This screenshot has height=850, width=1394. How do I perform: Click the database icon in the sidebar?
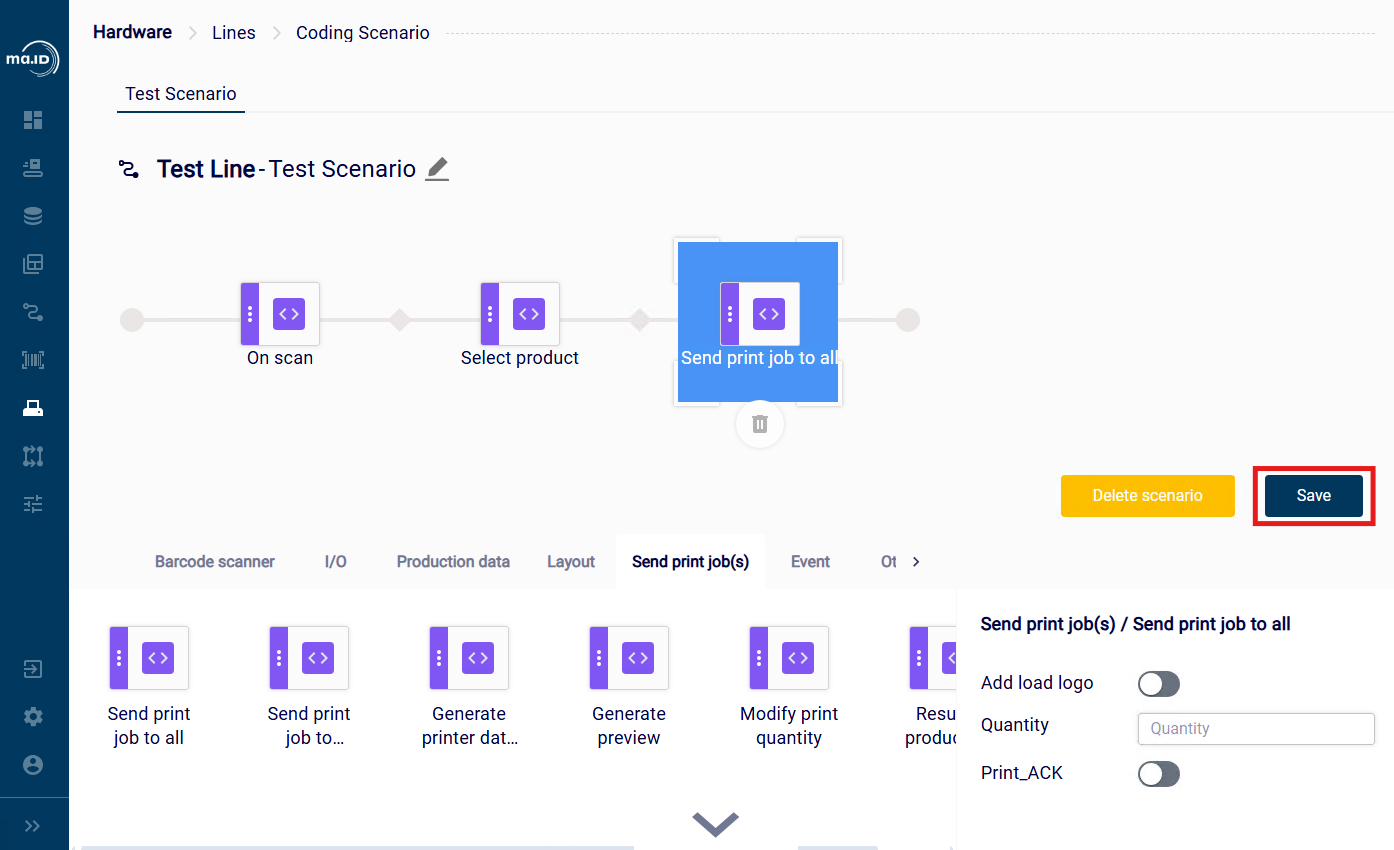tap(33, 216)
